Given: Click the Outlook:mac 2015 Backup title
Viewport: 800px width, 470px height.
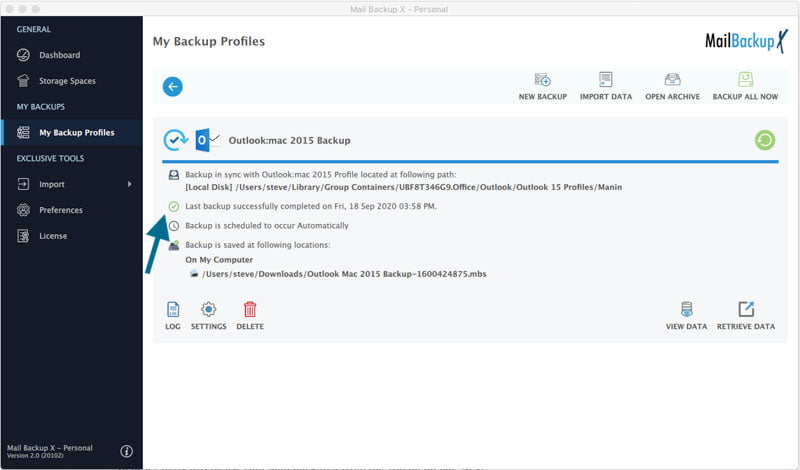Looking at the screenshot, I should [289, 140].
